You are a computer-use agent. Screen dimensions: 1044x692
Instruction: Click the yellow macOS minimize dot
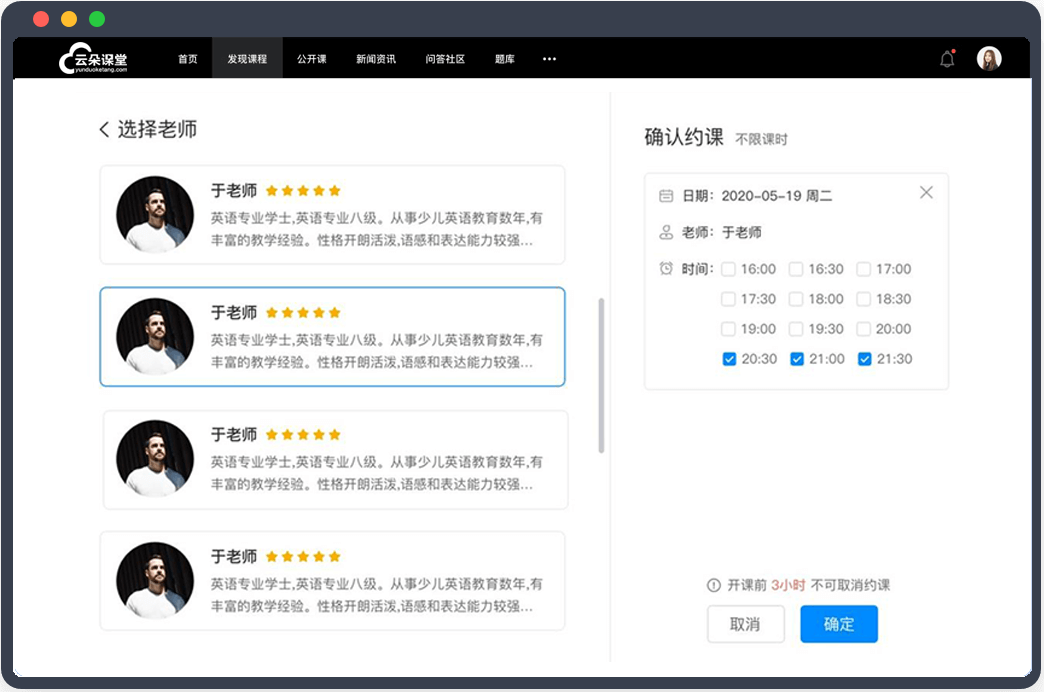point(69,19)
